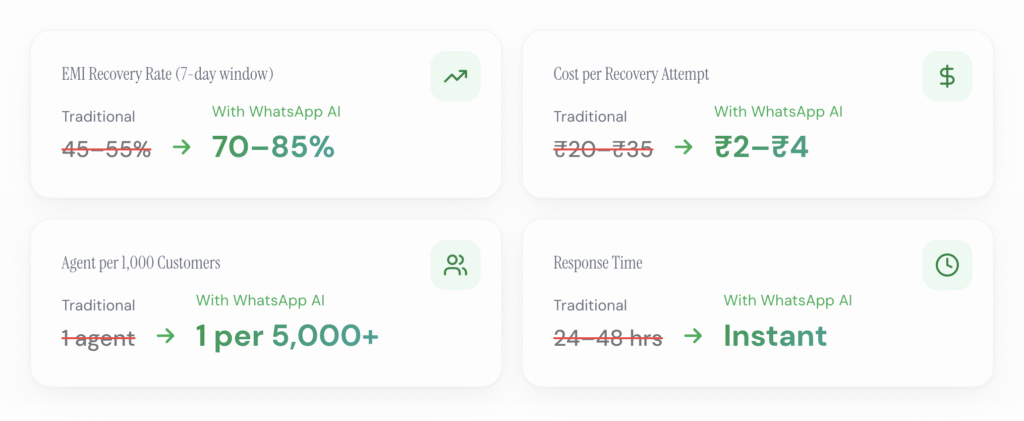Click the struck-through 24–48 hrs text
This screenshot has width=1024, height=421.
point(608,338)
